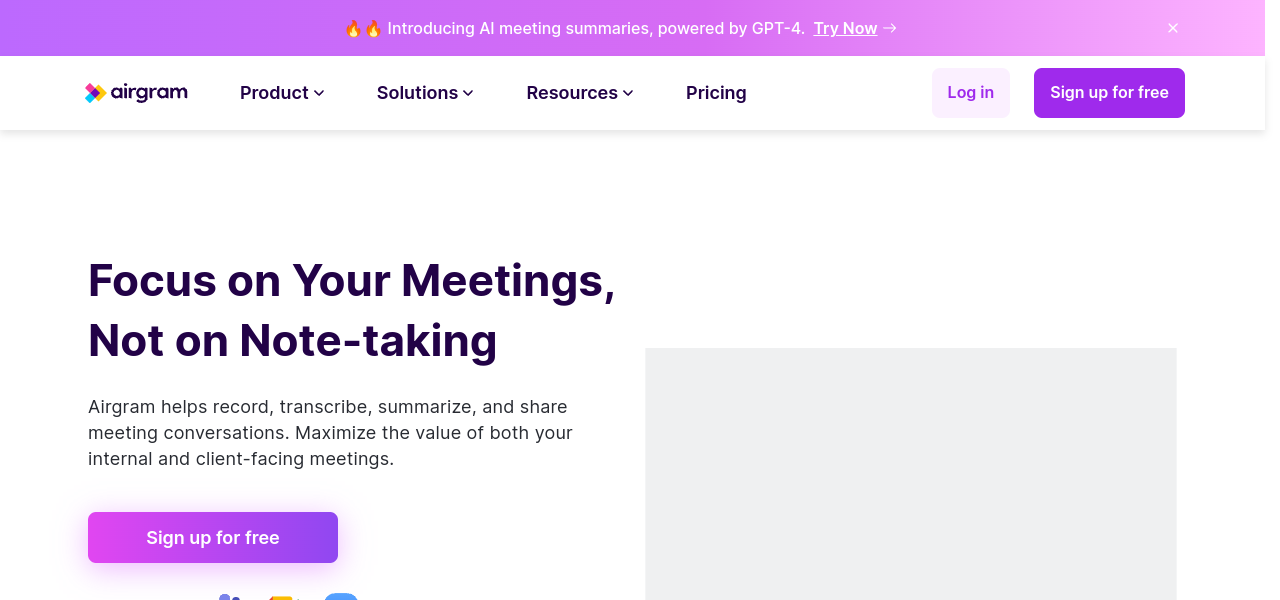Open the Solutions menu label
The height and width of the screenshot is (600, 1280).
[x=417, y=93]
